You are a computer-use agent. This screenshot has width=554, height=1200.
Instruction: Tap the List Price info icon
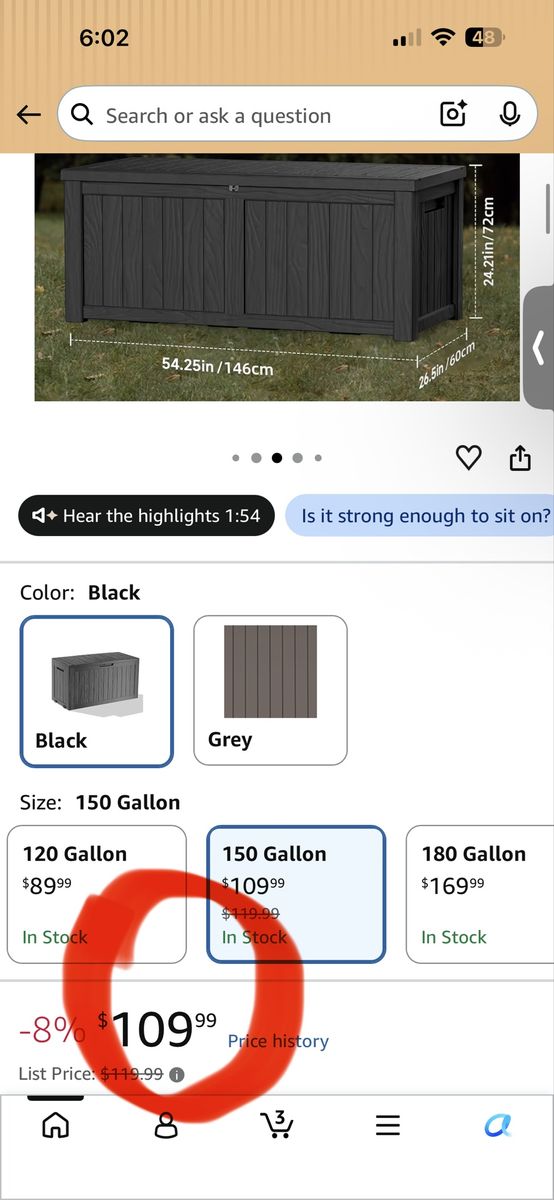(176, 1075)
